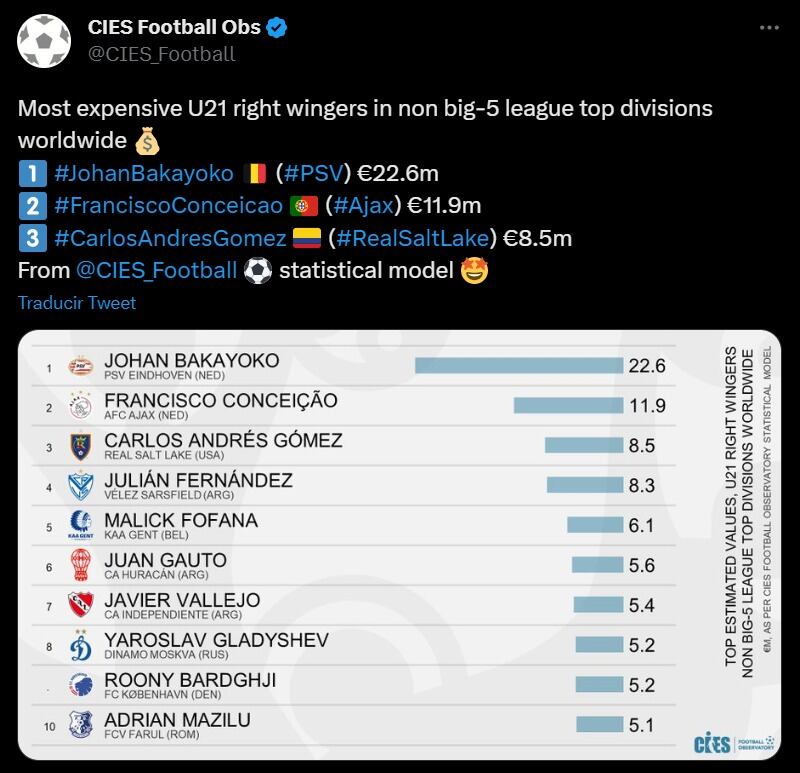Click the AFC Ajax club crest
The height and width of the screenshot is (773, 800).
click(x=80, y=407)
